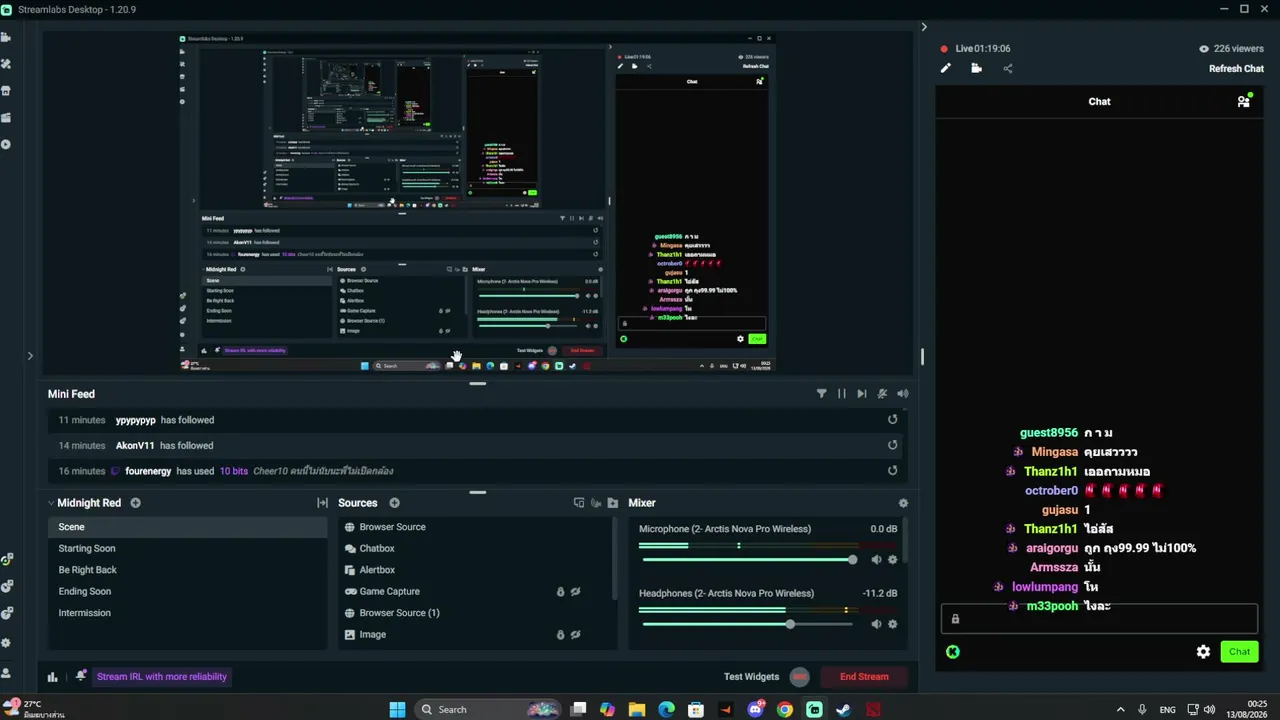Add a new source with the plus icon
Image resolution: width=1280 pixels, height=720 pixels.
(x=394, y=503)
